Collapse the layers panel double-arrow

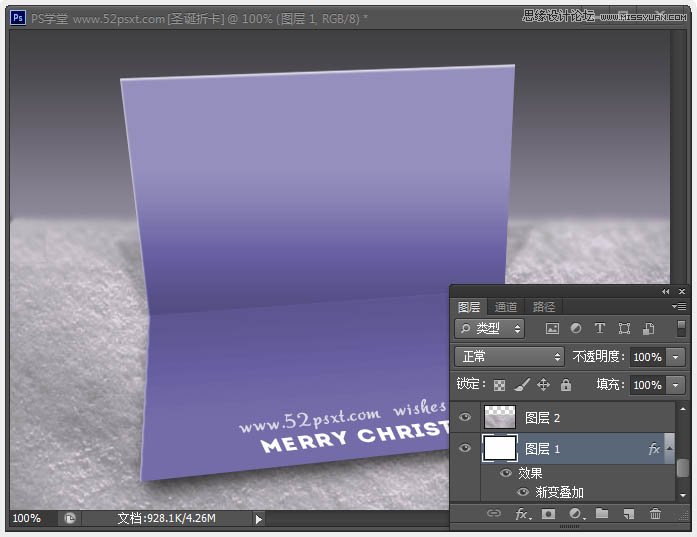click(665, 292)
